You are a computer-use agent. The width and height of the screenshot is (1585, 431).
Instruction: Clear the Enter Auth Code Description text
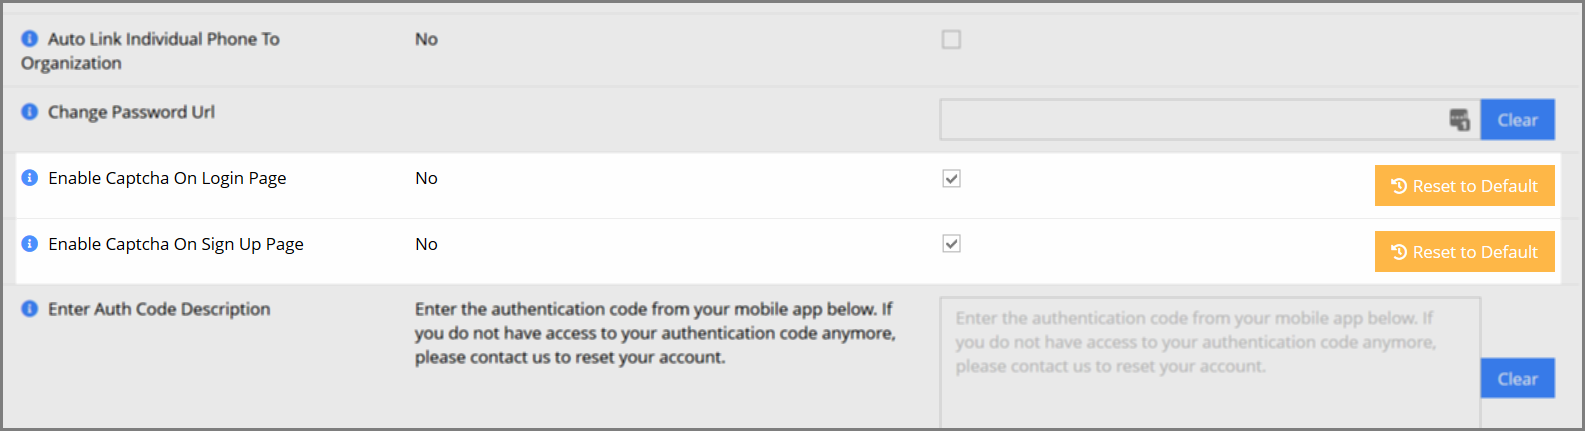[x=1517, y=378]
